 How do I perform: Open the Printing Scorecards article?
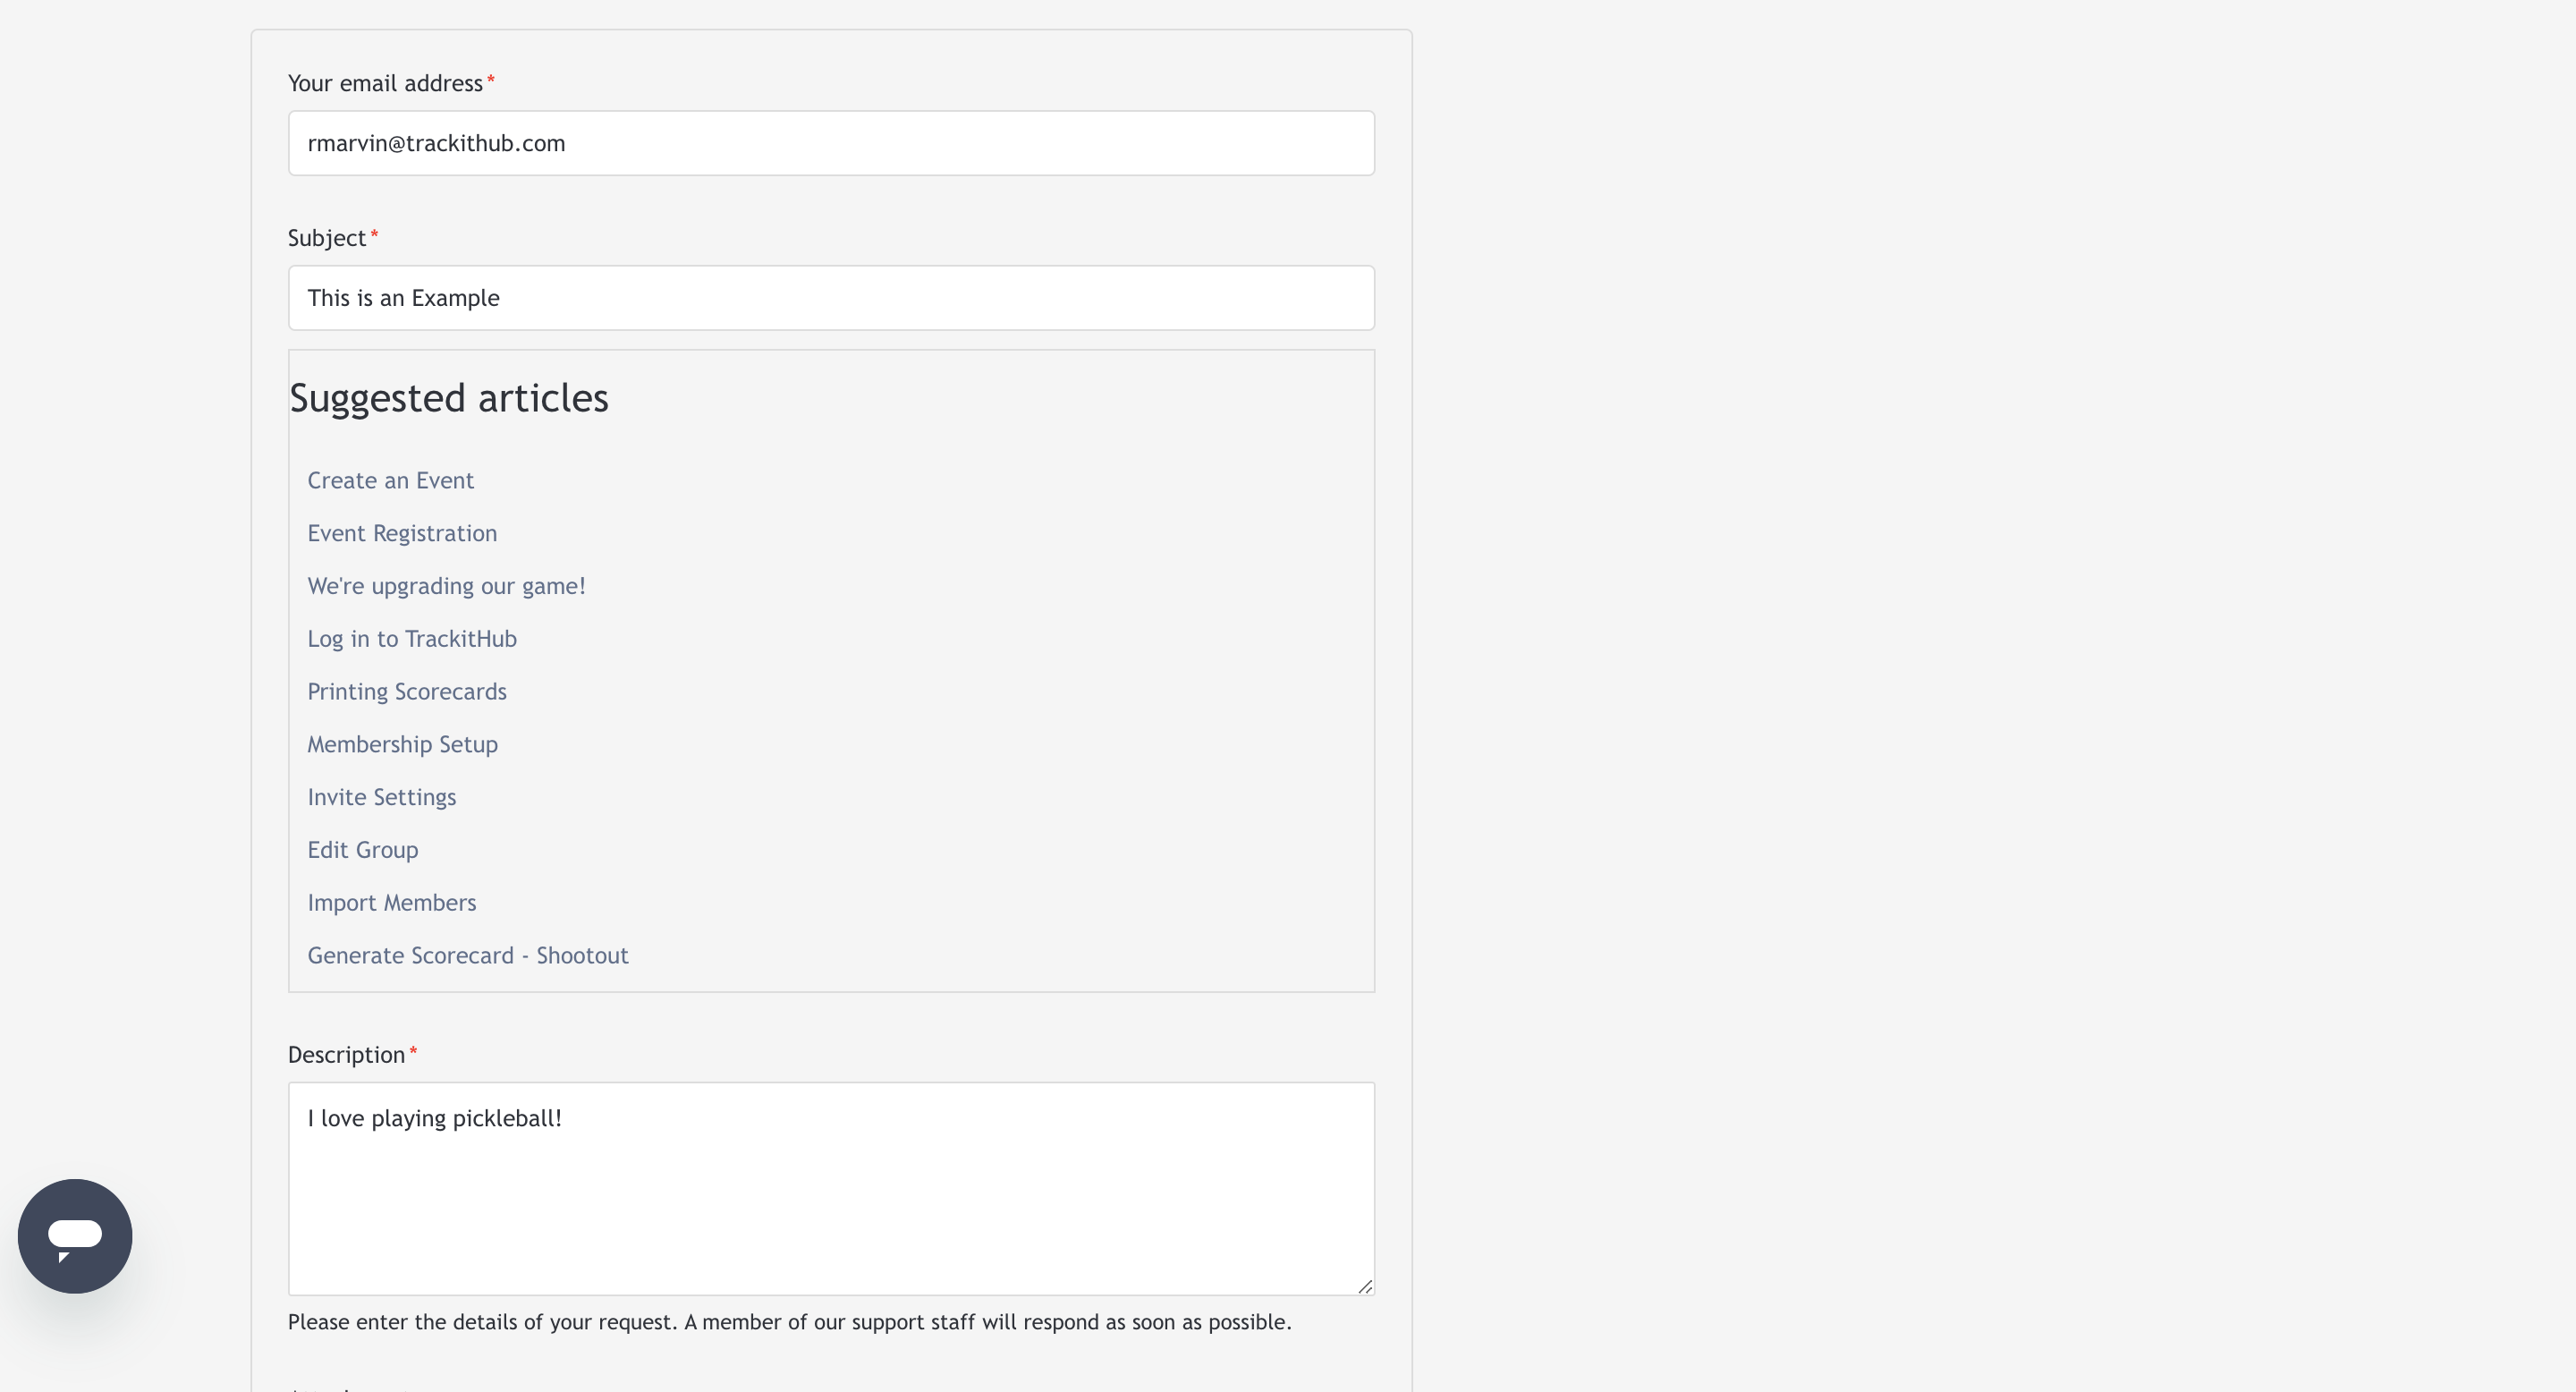click(407, 692)
